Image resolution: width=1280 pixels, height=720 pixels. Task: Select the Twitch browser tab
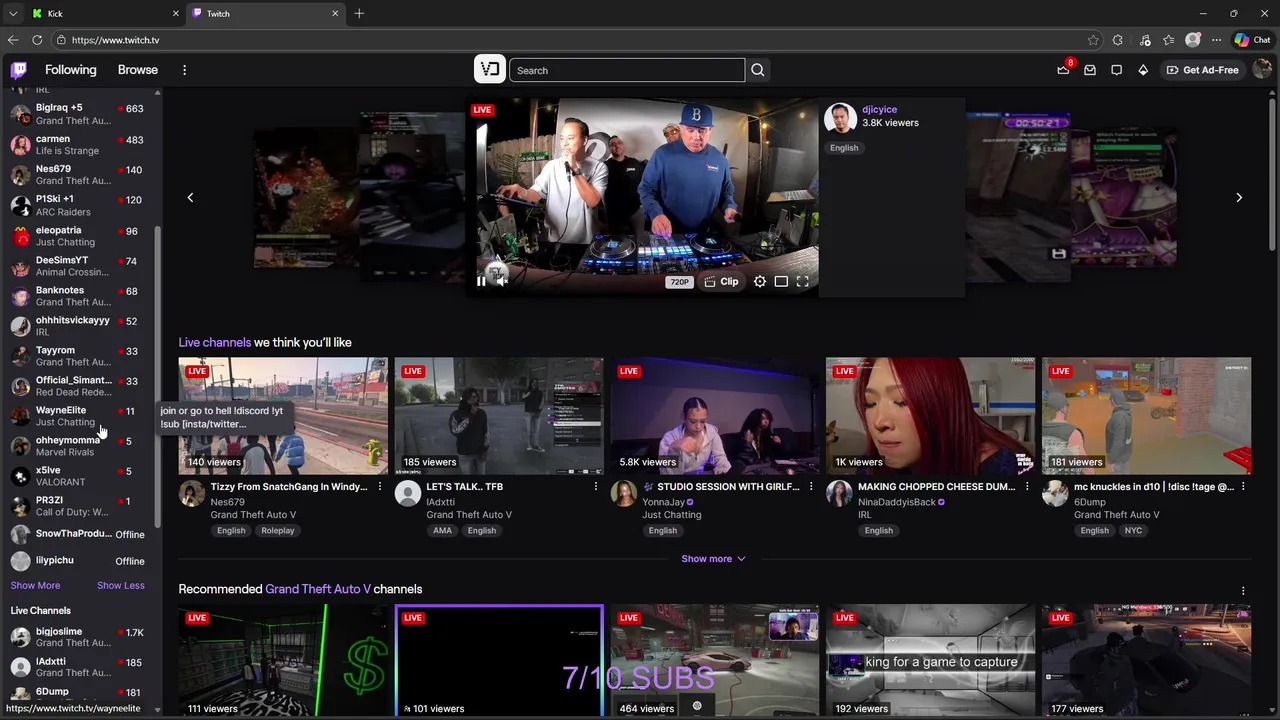tap(266, 13)
